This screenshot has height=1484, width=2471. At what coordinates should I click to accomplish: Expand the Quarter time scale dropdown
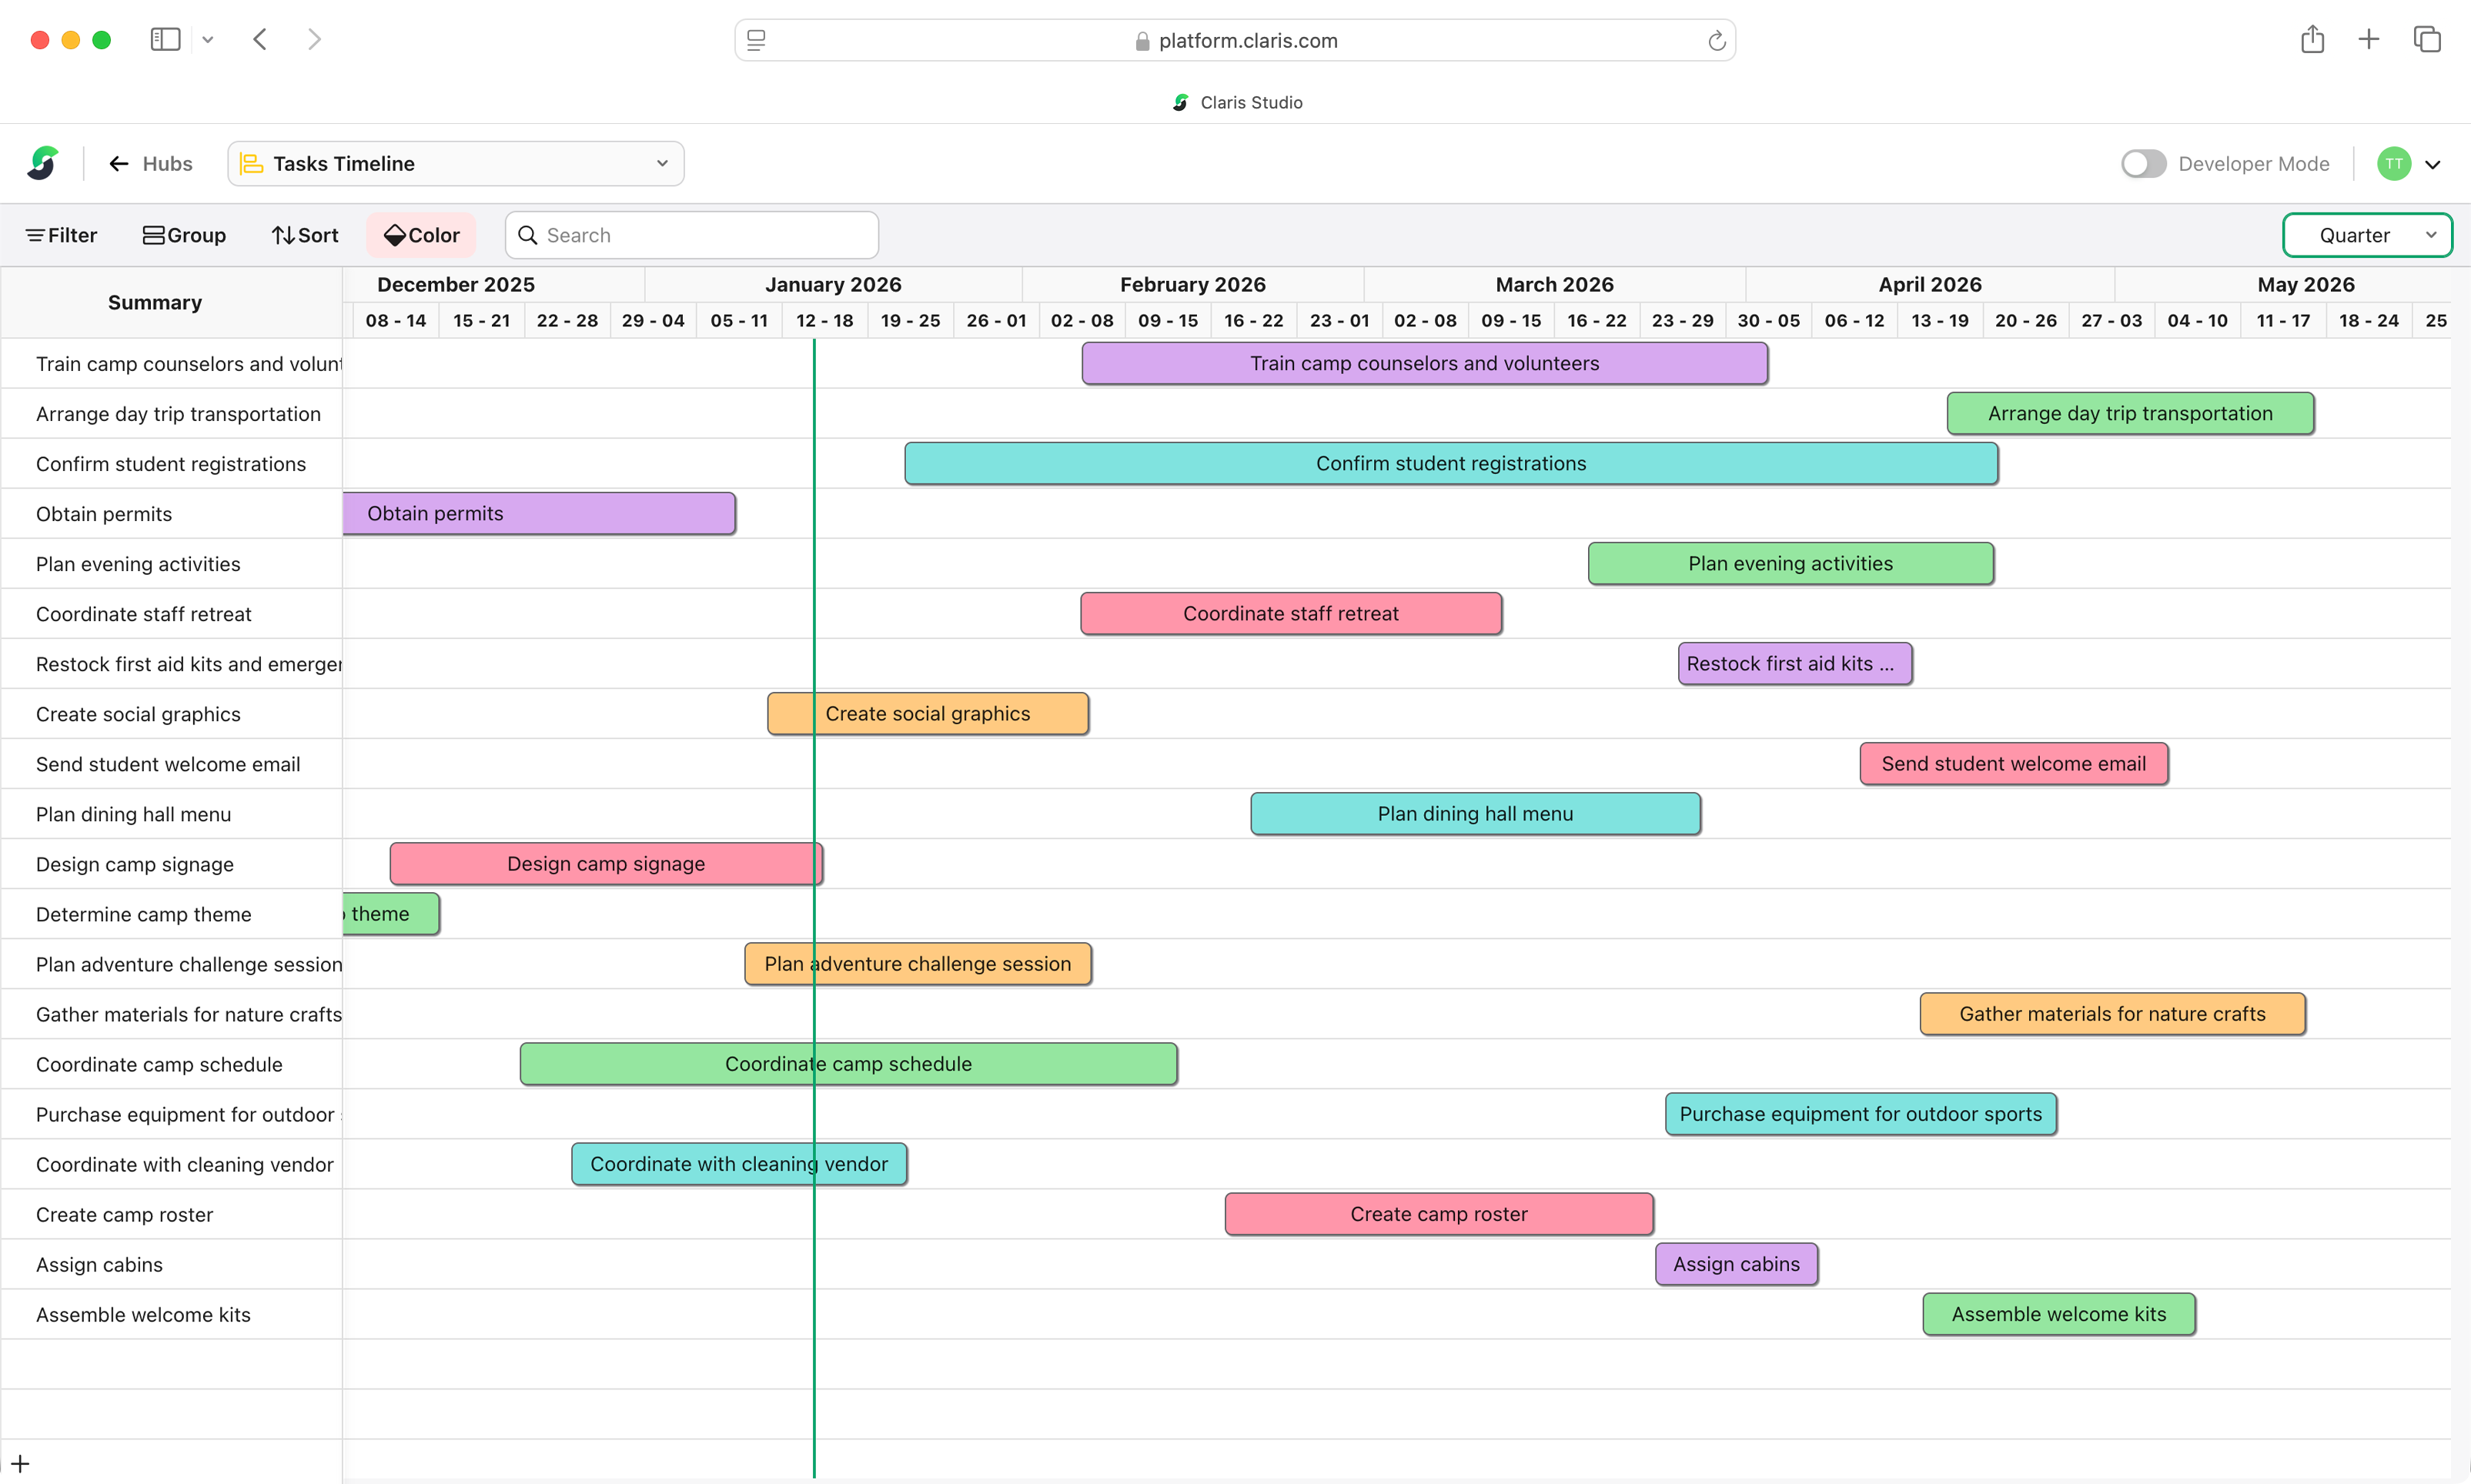2366,235
